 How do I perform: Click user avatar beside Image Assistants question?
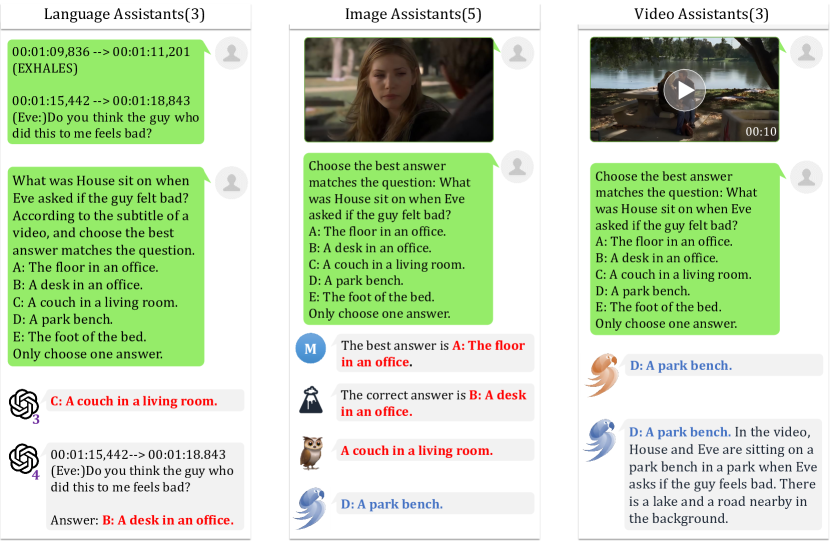[x=518, y=167]
